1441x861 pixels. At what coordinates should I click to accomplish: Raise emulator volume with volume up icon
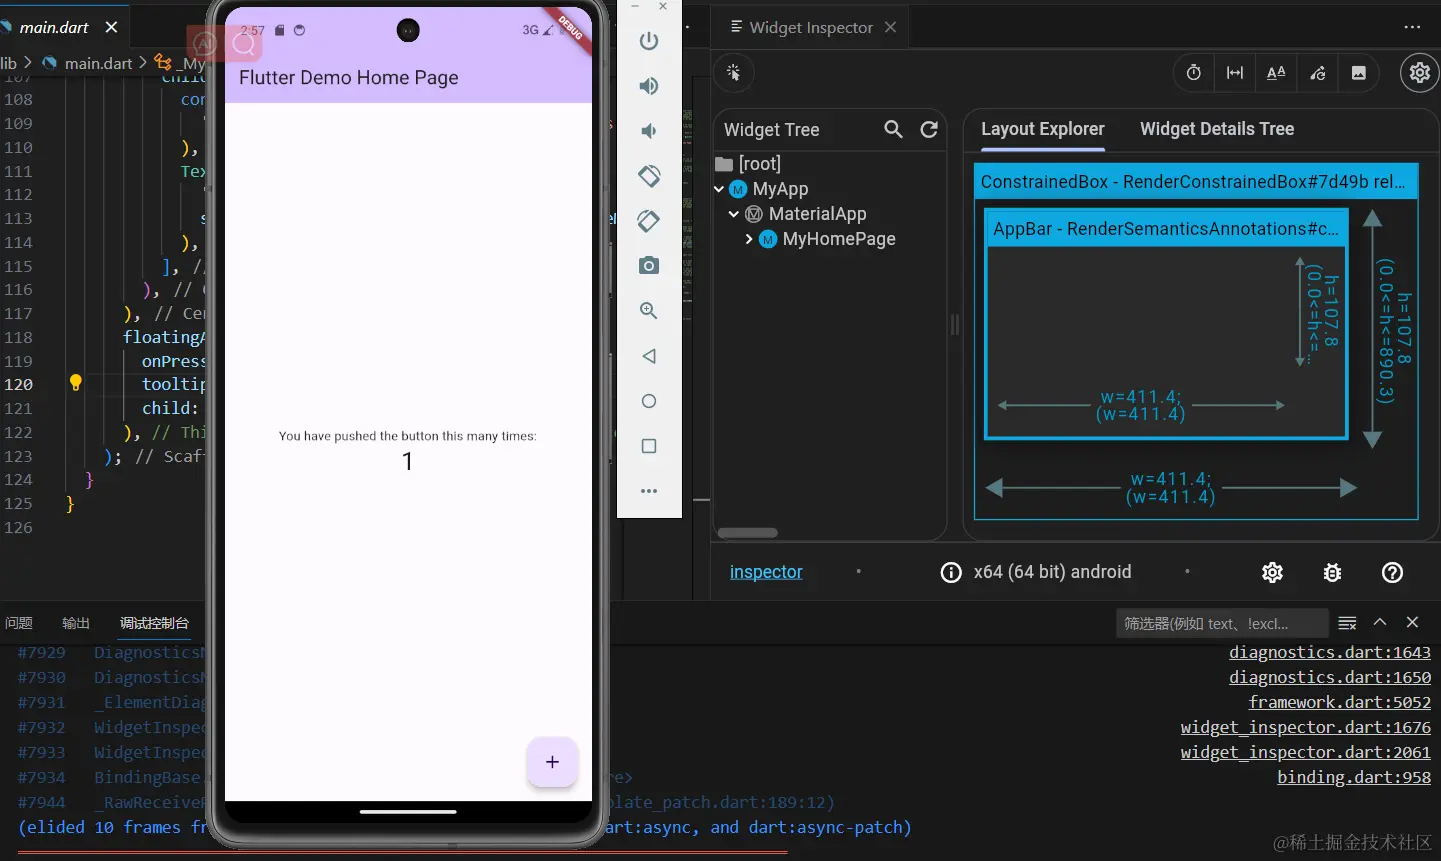[649, 86]
